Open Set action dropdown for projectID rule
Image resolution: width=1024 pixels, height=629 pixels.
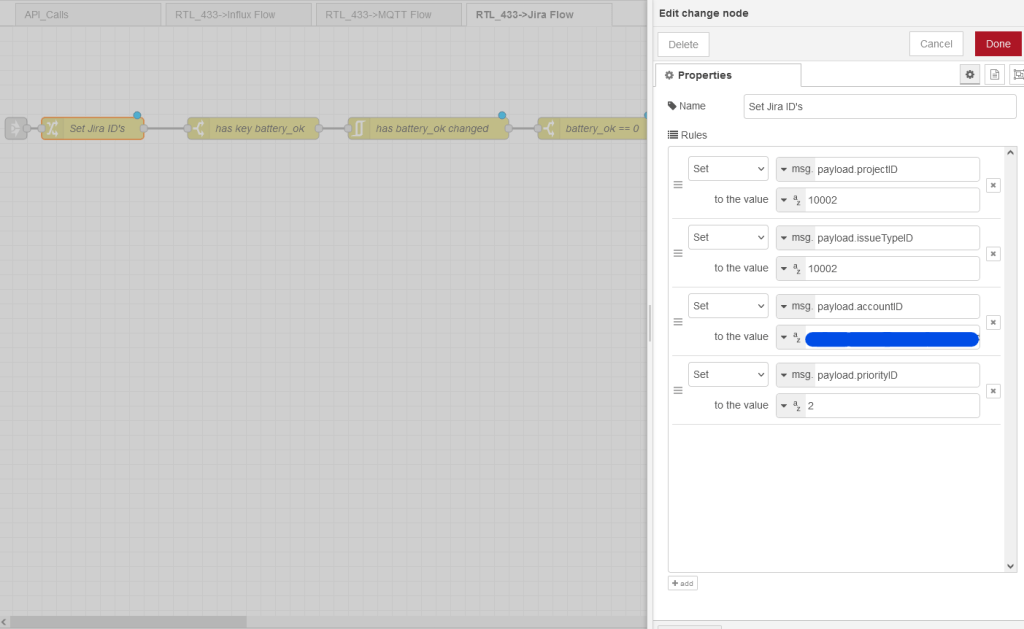pos(728,169)
